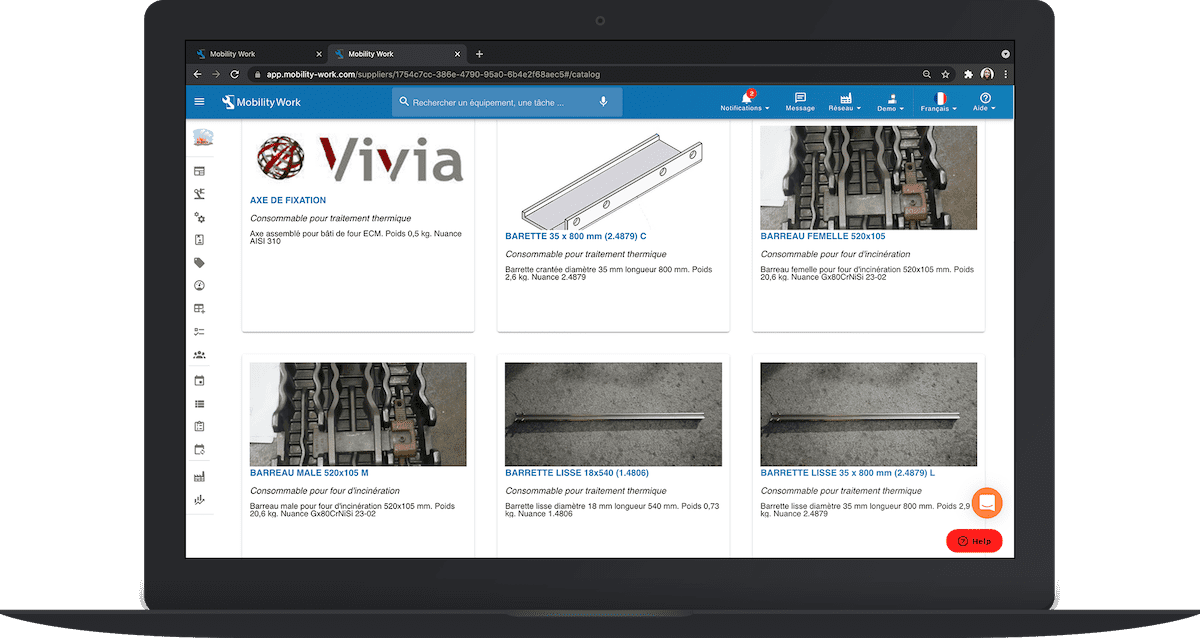This screenshot has width=1200, height=638.
Task: Click the calendar icon in sidebar
Action: point(199,380)
